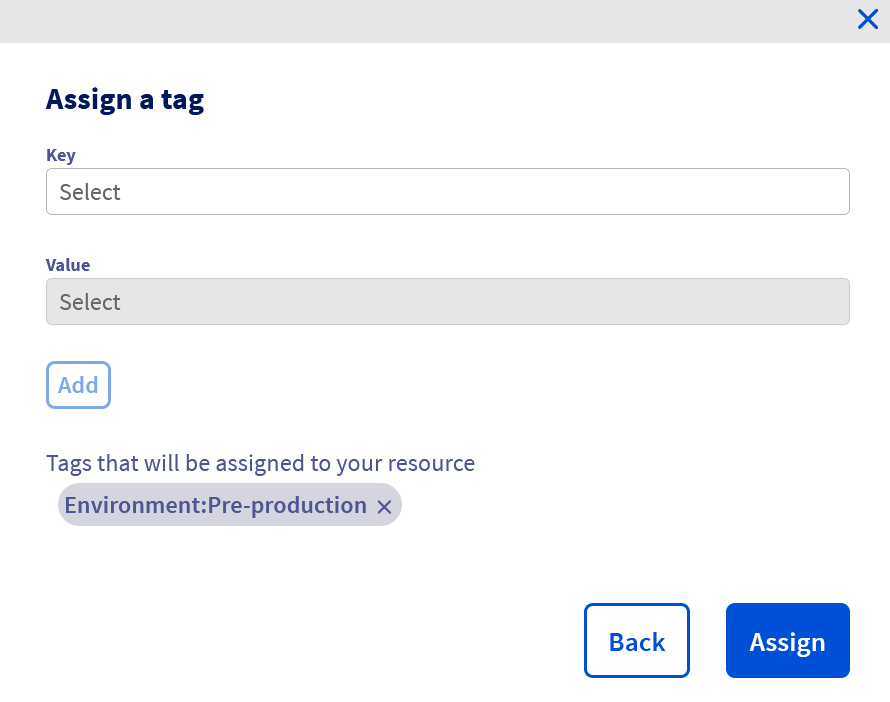The height and width of the screenshot is (702, 890).
Task: Click 'Select' placeholder in Key field
Action: point(90,192)
